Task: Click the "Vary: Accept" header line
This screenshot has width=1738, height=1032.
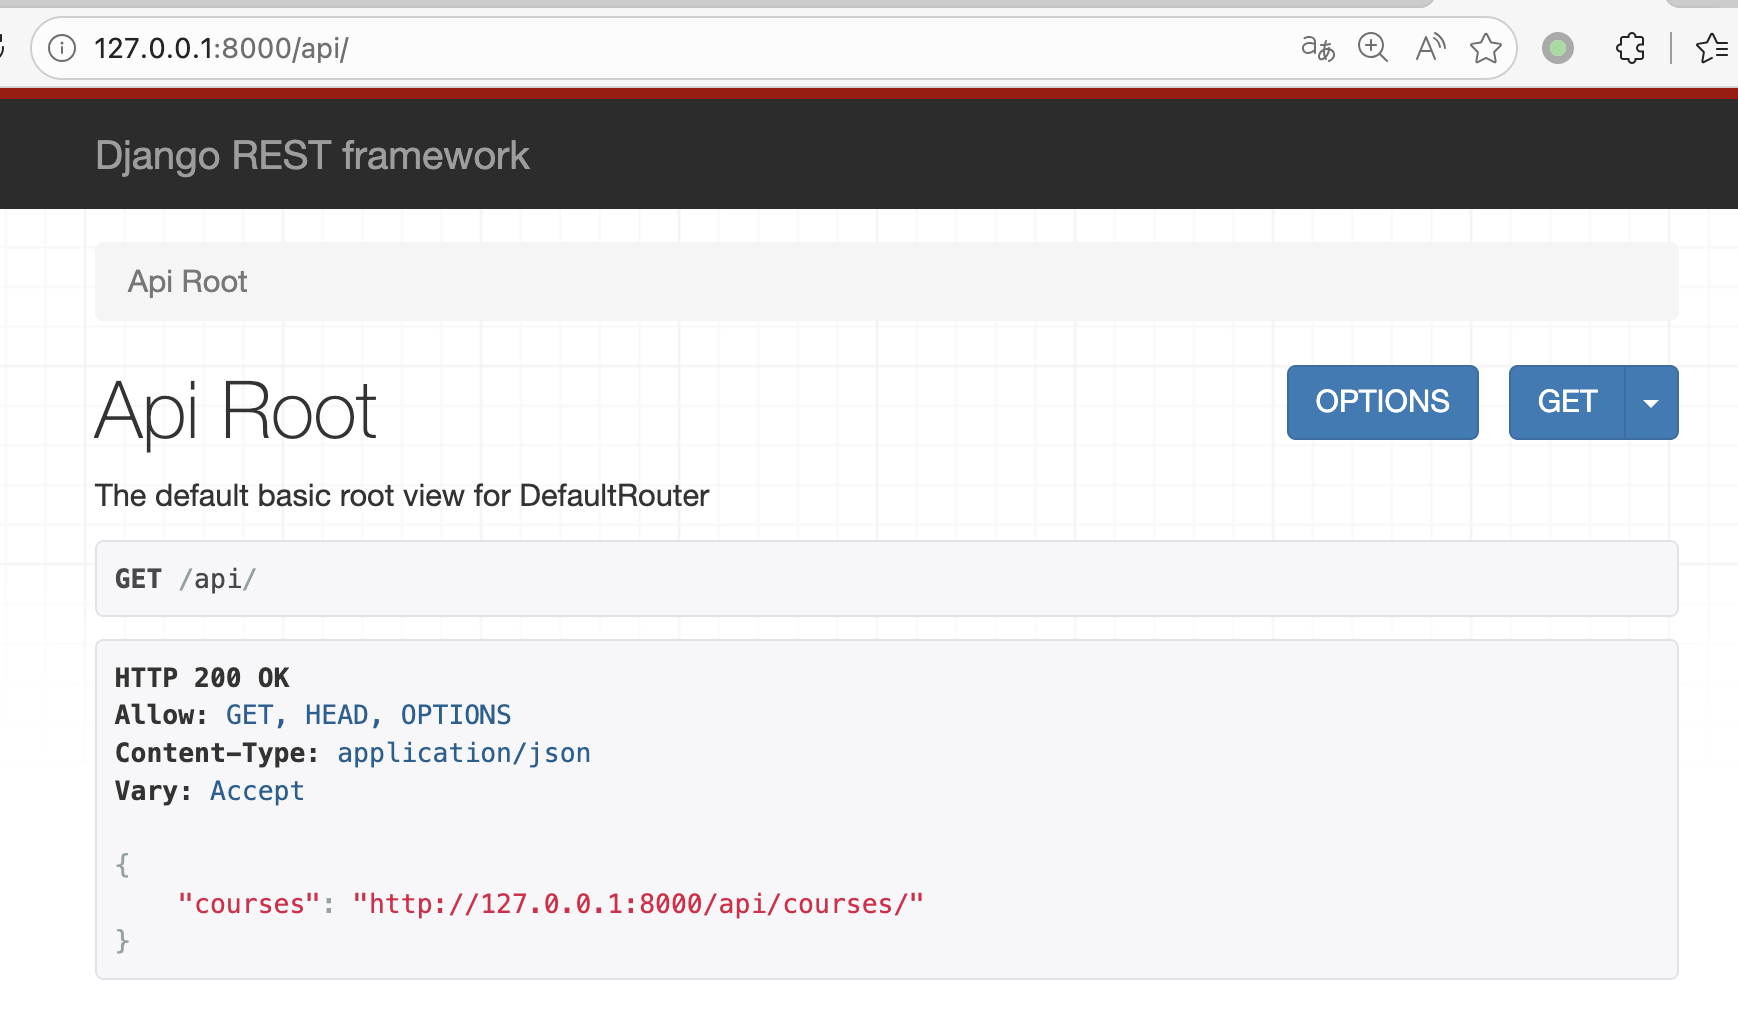Action: tap(209, 791)
